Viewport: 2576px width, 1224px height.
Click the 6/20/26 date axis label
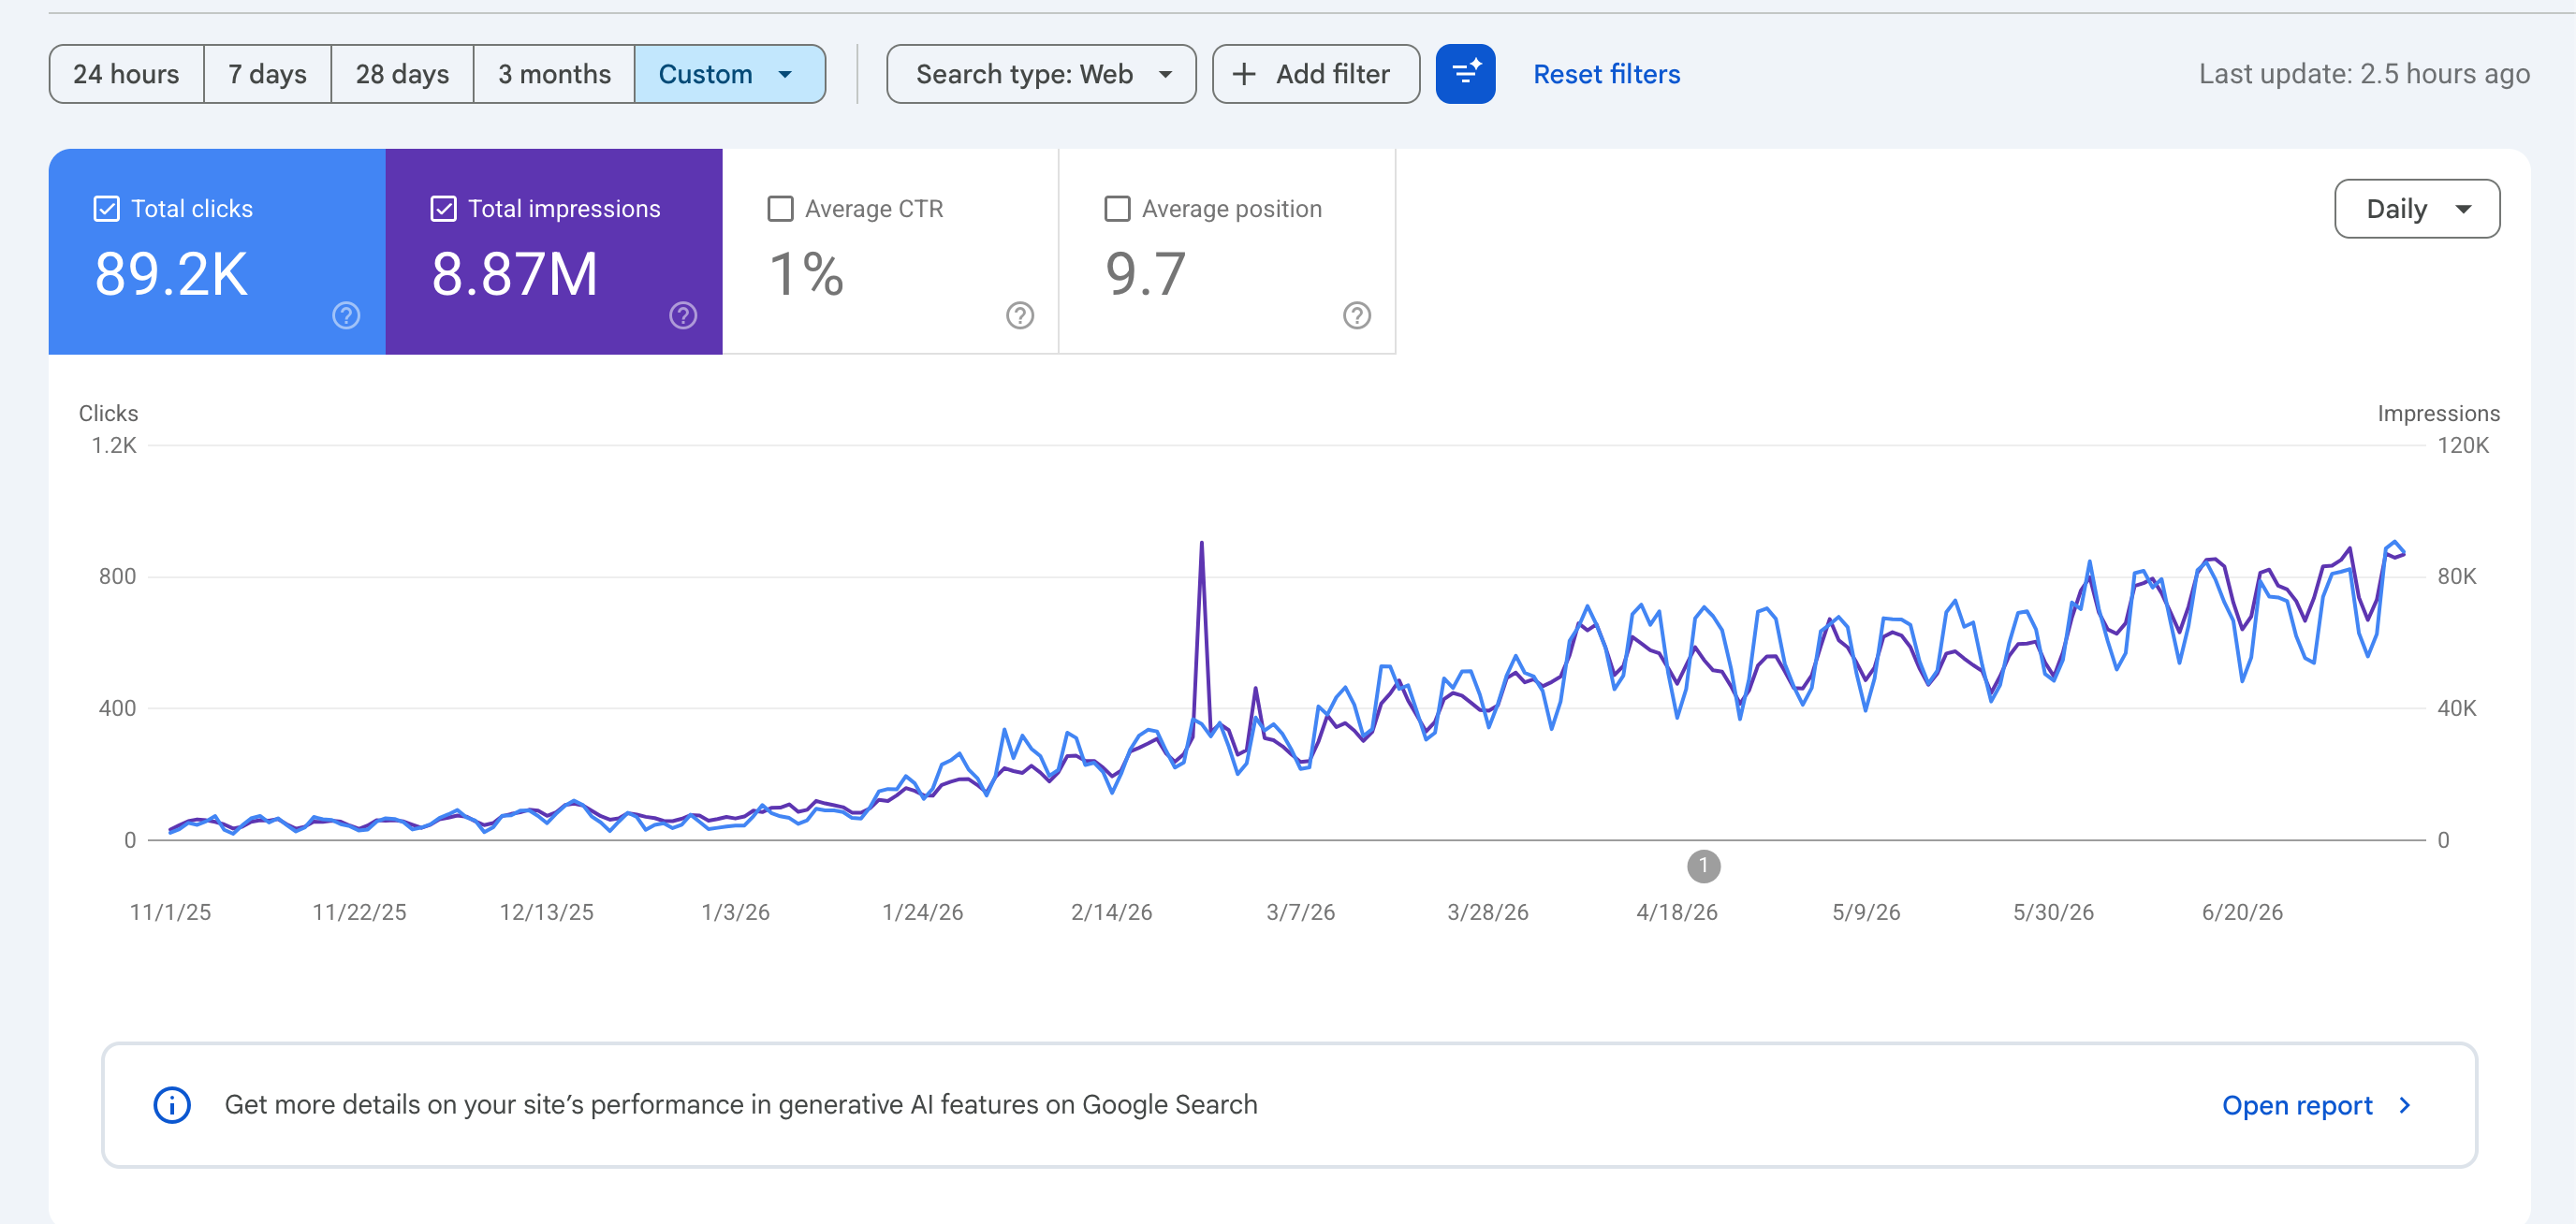click(2242, 912)
